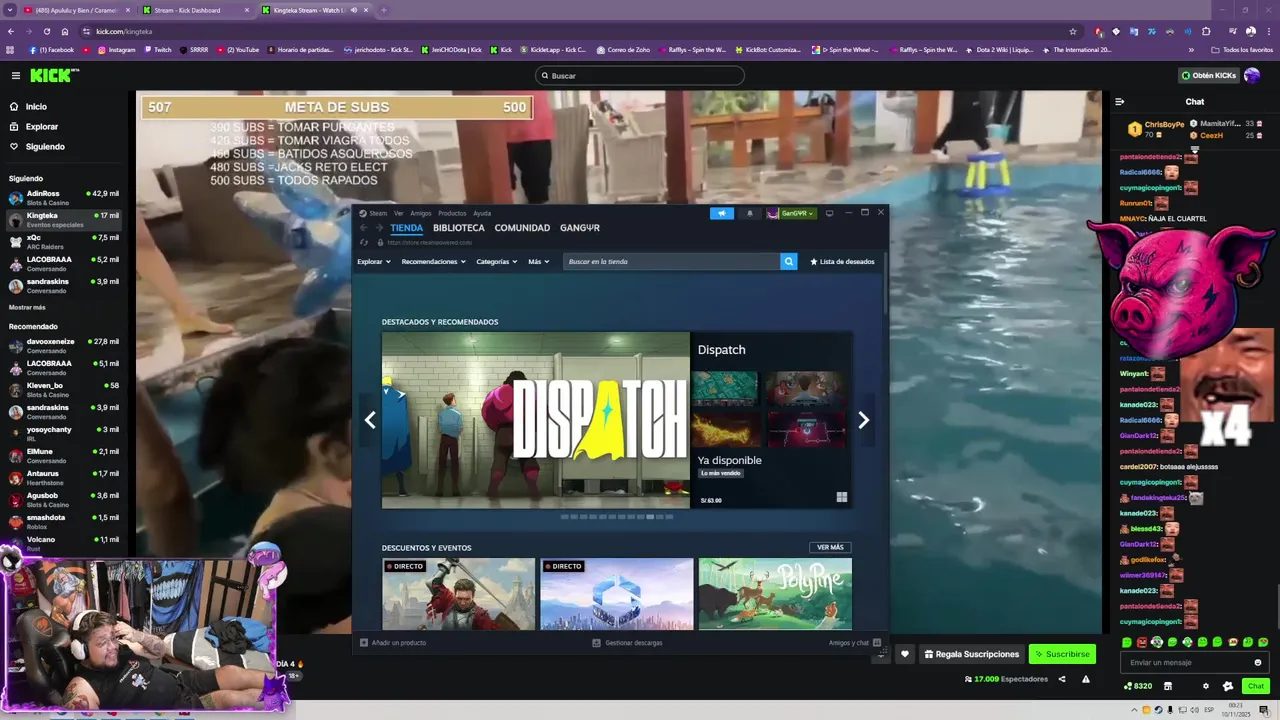Open AdinRoss channel in the sidebar
Image resolution: width=1280 pixels, height=720 pixels.
coord(64,197)
